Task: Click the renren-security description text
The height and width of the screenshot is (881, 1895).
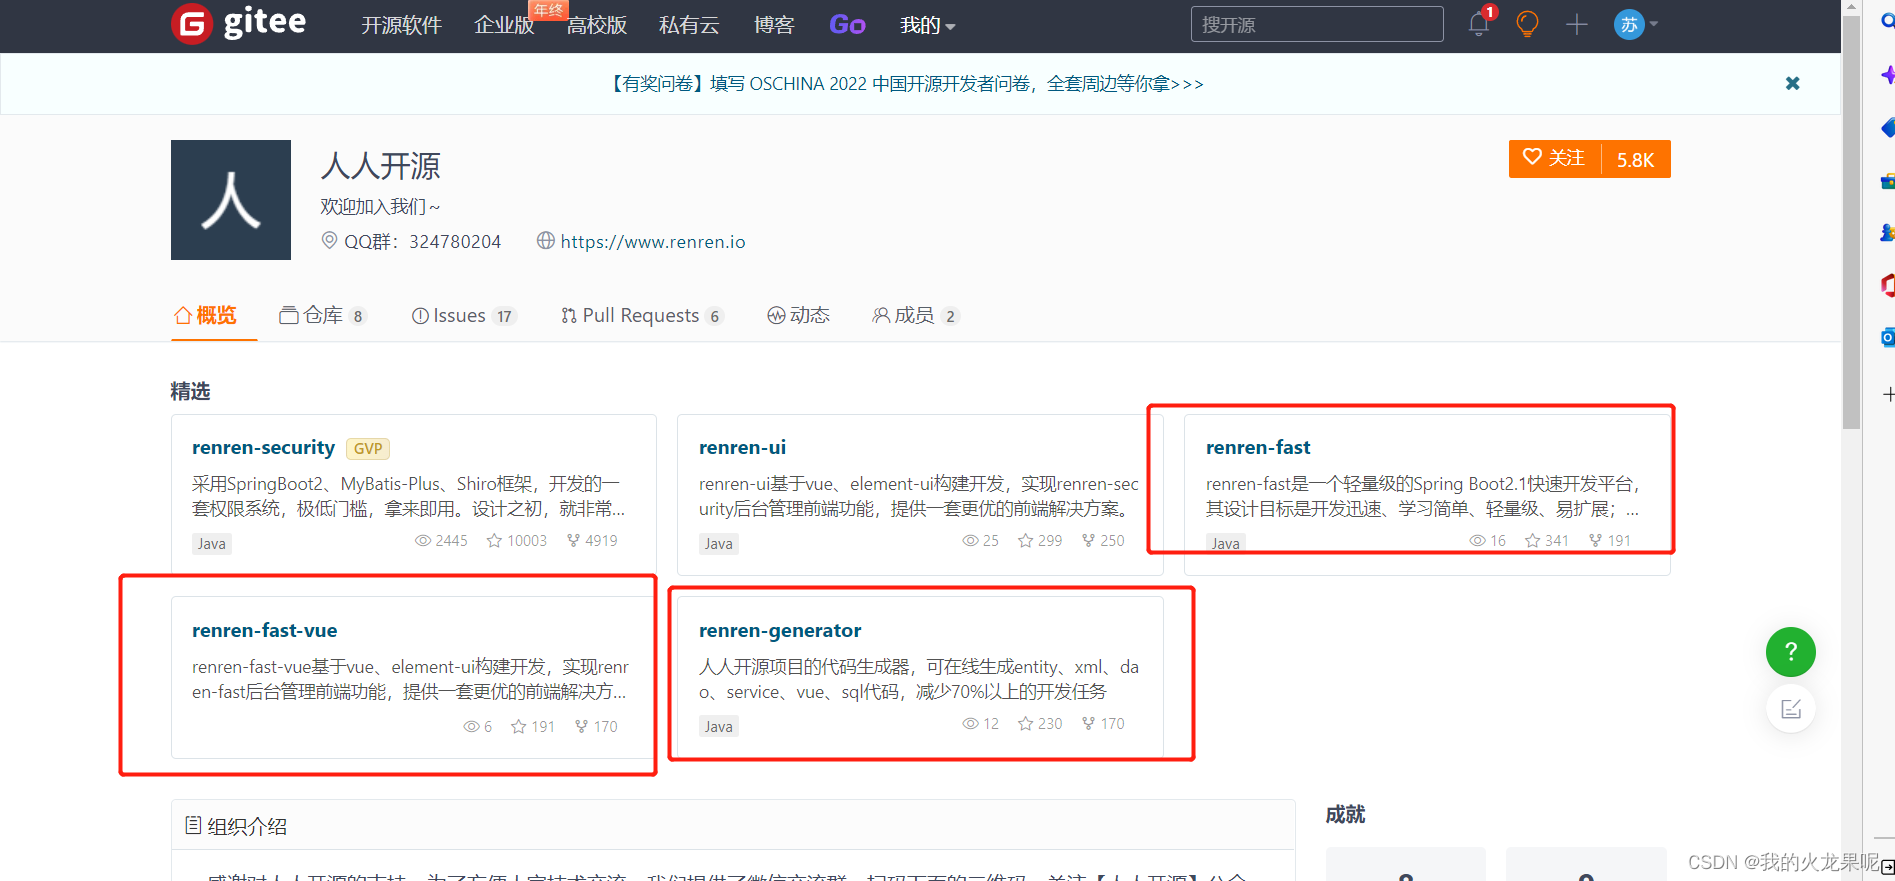Action: [408, 496]
